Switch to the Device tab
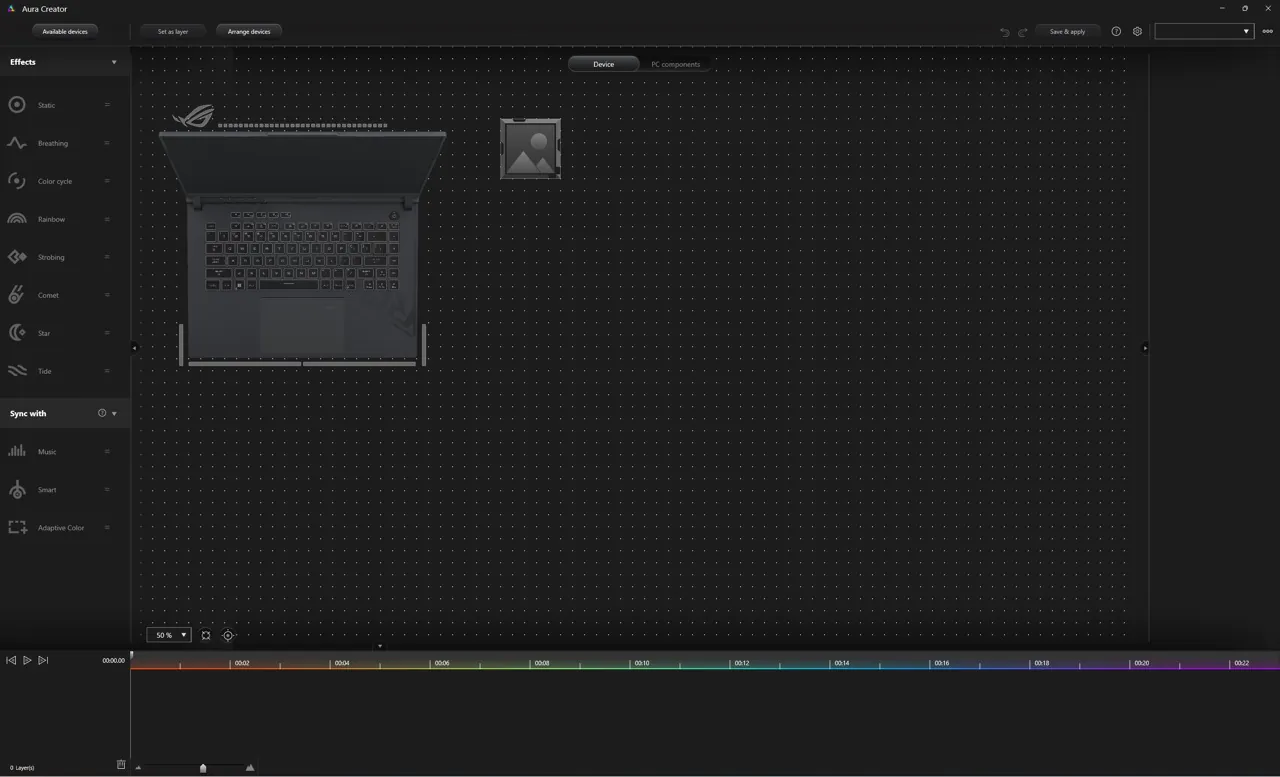Viewport: 1280px width, 777px height. (603, 64)
